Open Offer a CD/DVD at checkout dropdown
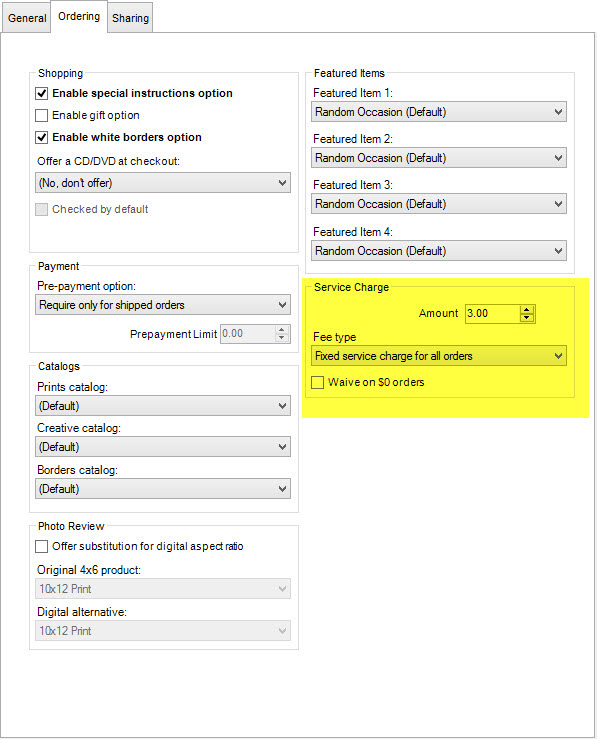Image resolution: width=597 pixels, height=739 pixels. pyautogui.click(x=163, y=183)
